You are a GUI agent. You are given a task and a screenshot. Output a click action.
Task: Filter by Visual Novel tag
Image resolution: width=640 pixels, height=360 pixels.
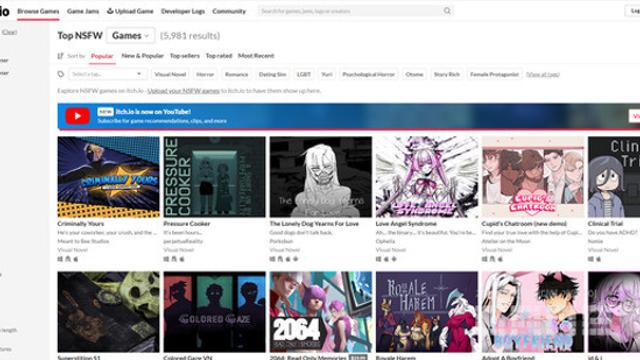[x=170, y=74]
